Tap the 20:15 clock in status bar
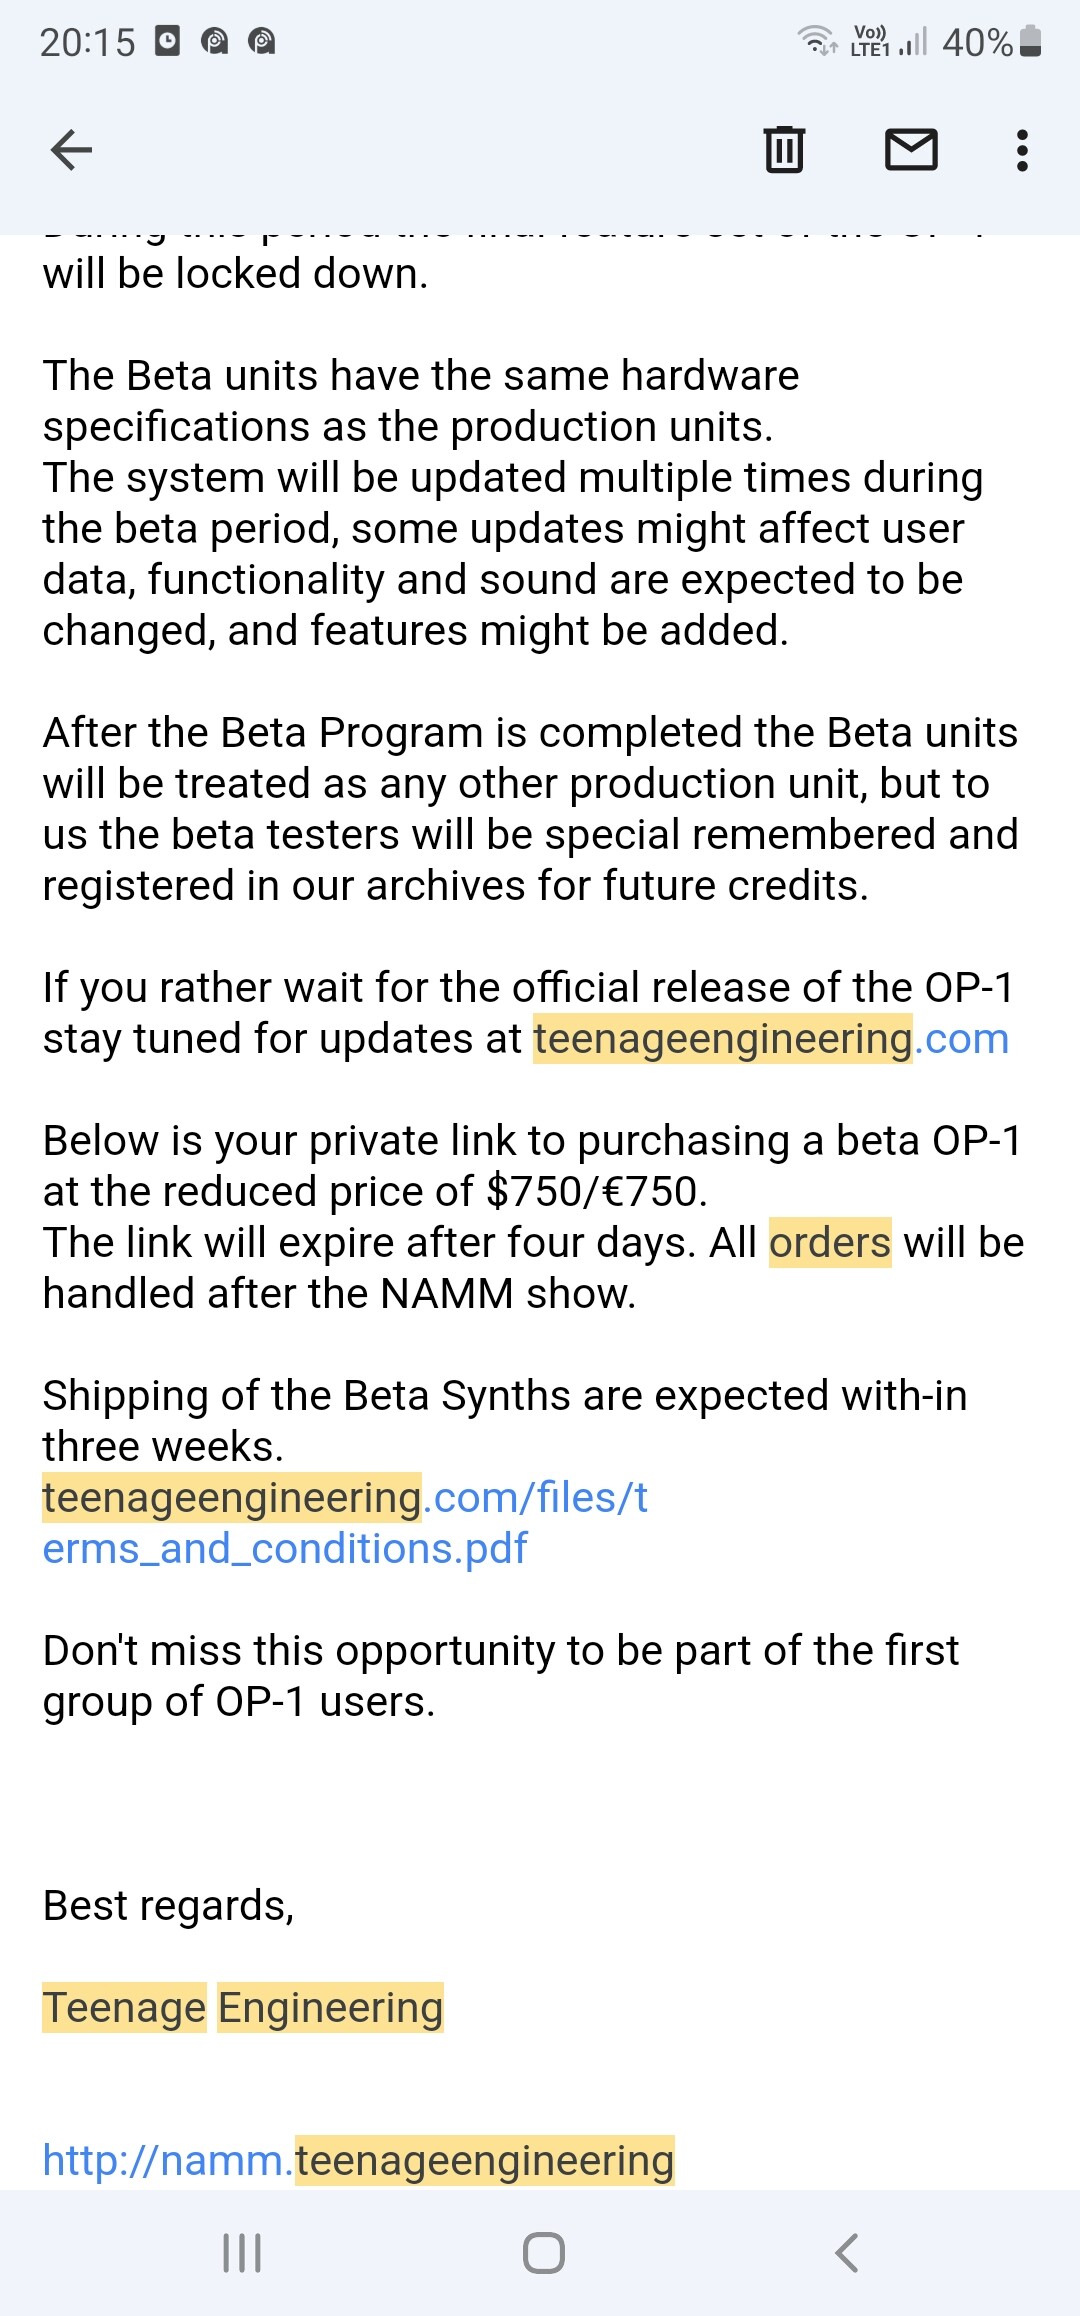Viewport: 1080px width, 2316px height. pyautogui.click(x=88, y=42)
